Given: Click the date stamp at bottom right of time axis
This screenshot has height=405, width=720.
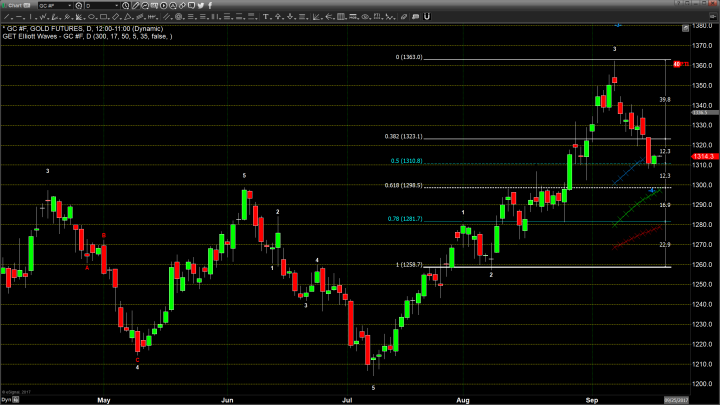Looking at the screenshot, I should pyautogui.click(x=676, y=400).
